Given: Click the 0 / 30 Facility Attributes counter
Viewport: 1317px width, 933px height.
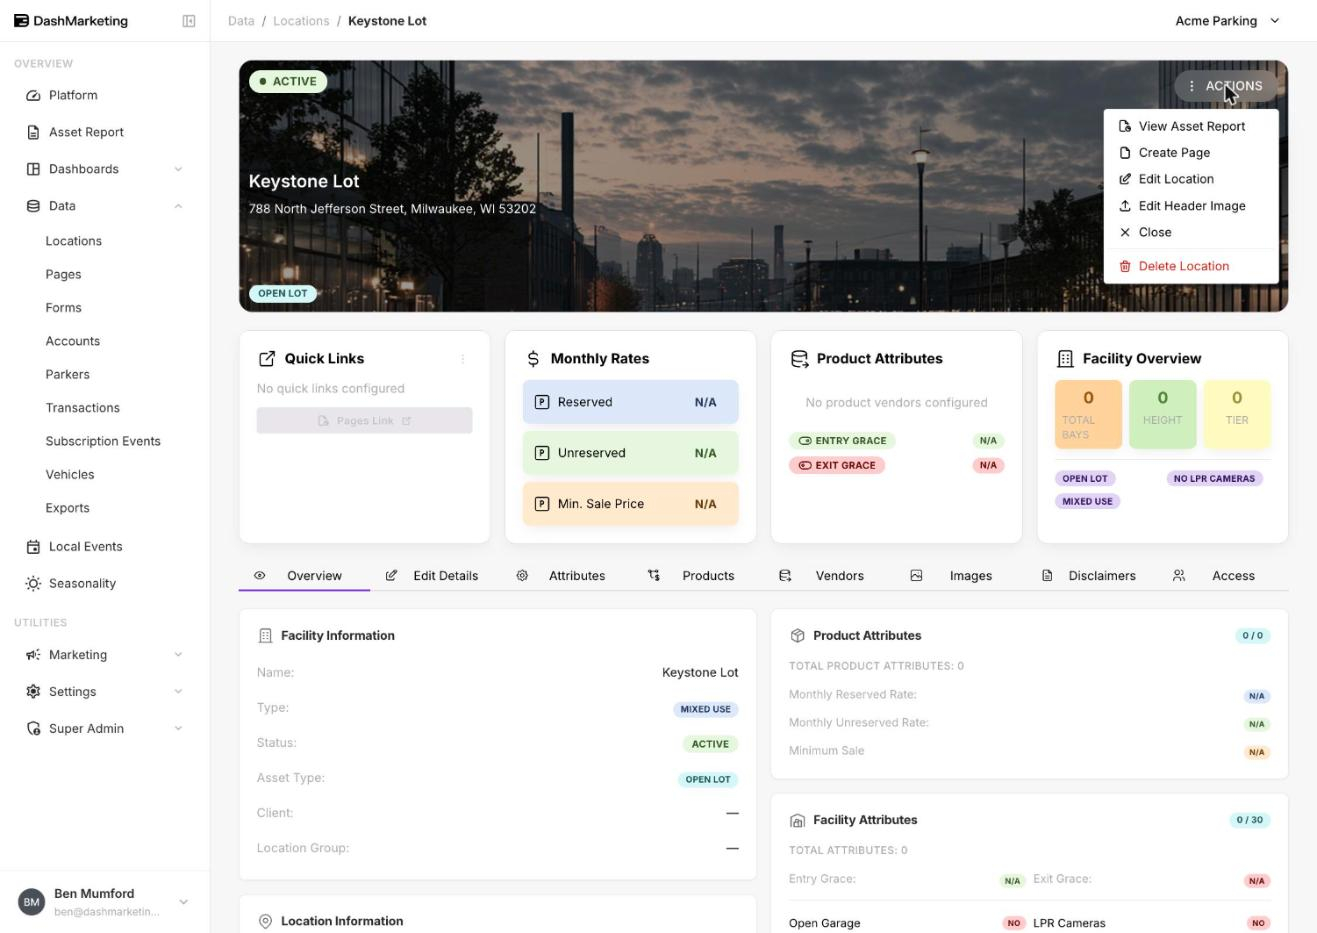Looking at the screenshot, I should tap(1249, 820).
